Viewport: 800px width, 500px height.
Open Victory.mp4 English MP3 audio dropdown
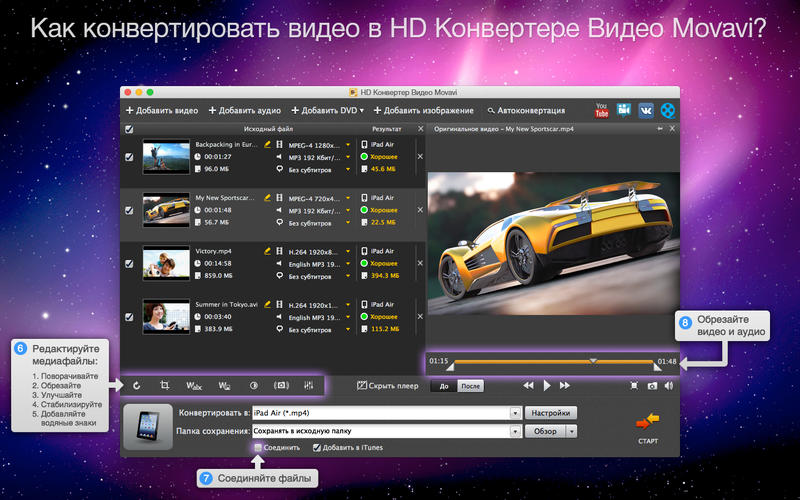[x=348, y=264]
